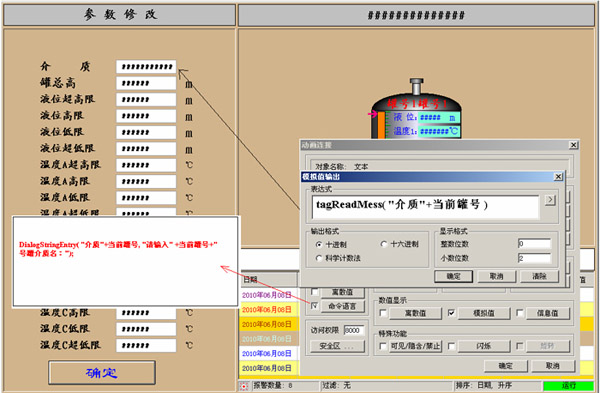Click the tank graphic's top valve

(416, 86)
